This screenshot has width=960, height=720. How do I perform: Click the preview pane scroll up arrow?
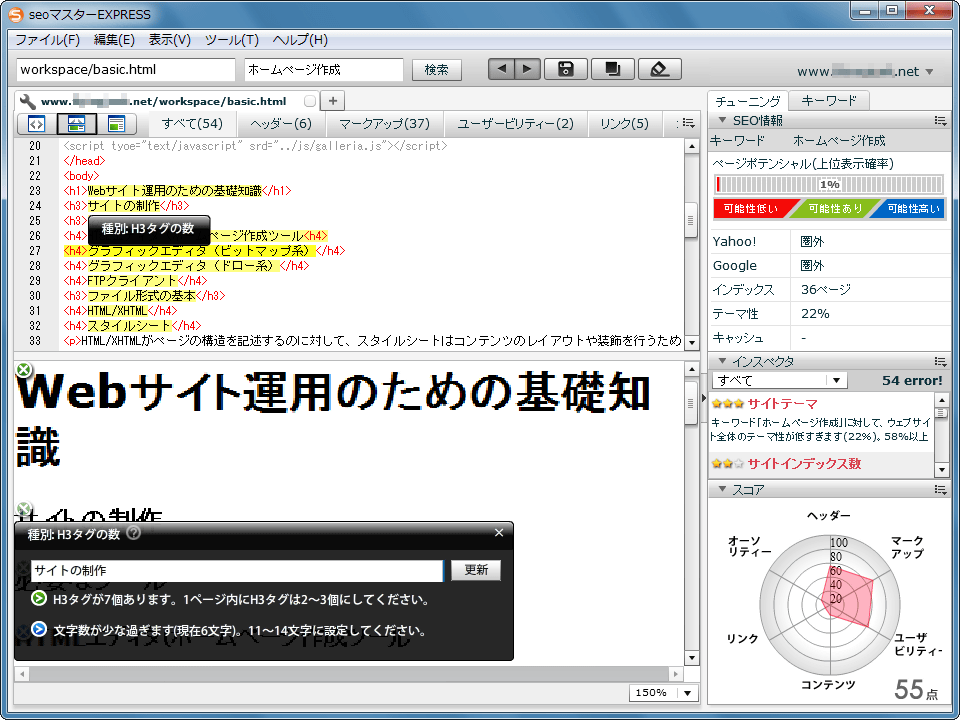pos(691,369)
